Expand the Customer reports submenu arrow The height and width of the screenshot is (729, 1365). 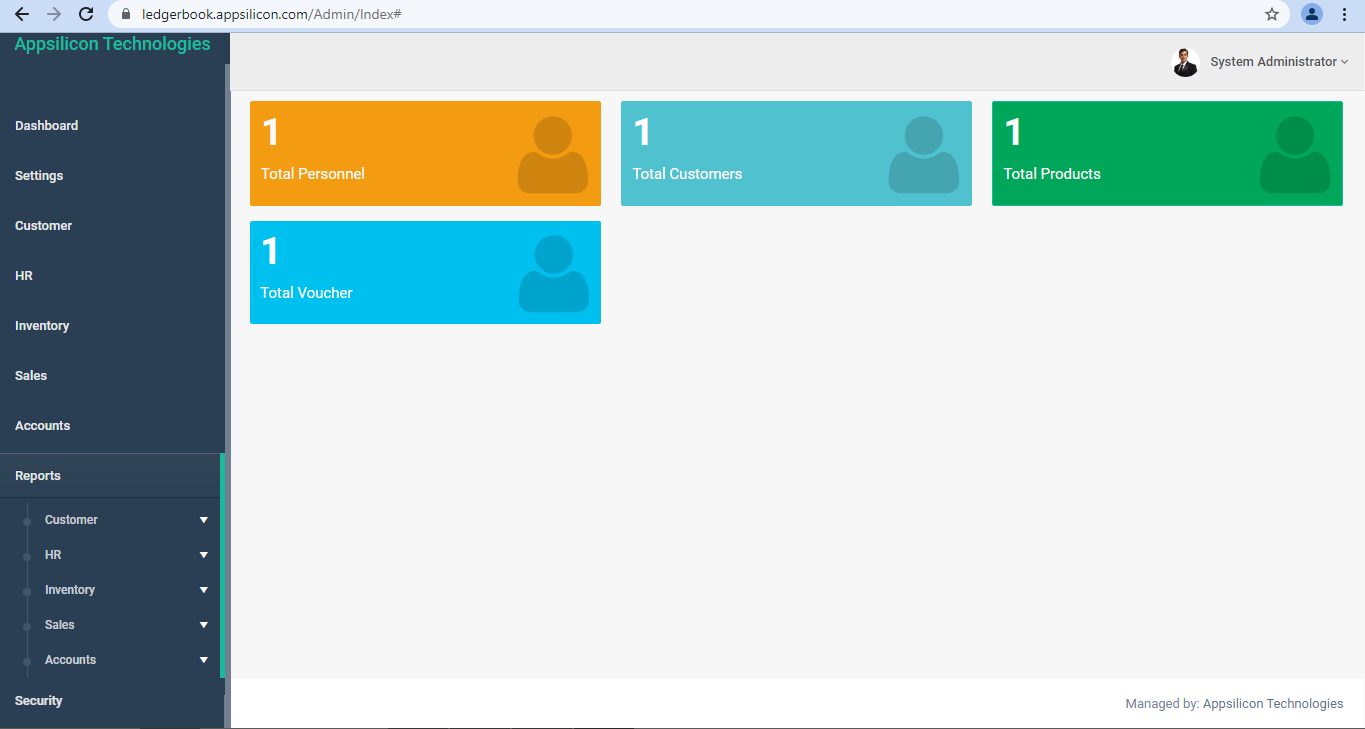(x=204, y=520)
